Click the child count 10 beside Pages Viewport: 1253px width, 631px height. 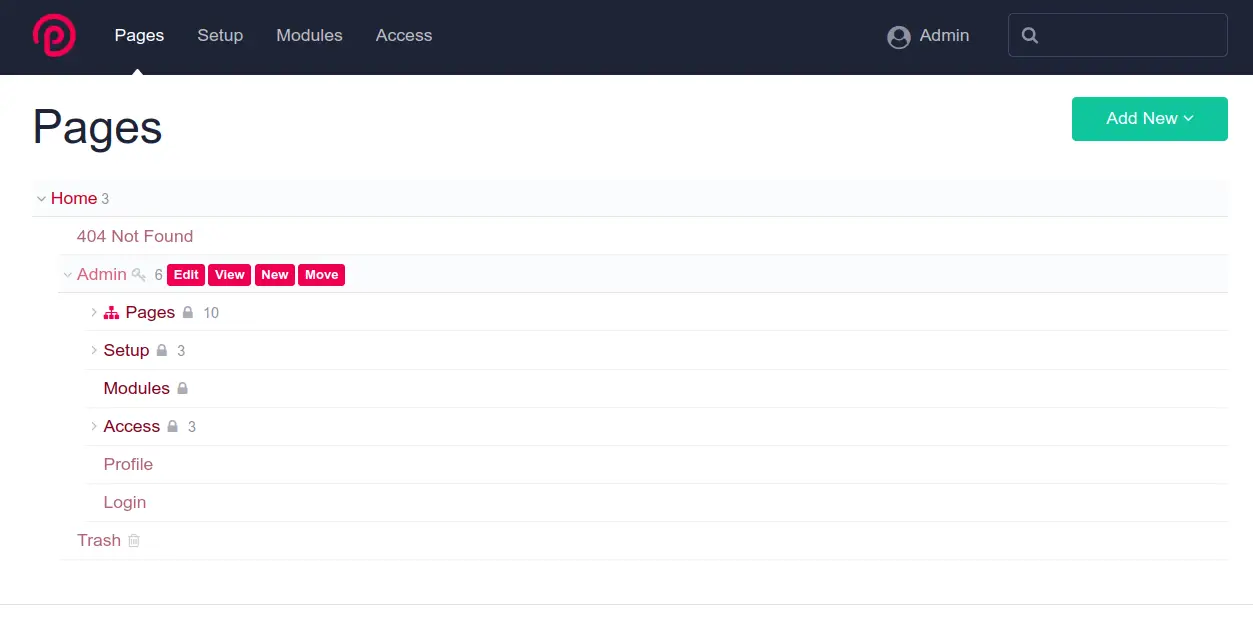point(211,313)
